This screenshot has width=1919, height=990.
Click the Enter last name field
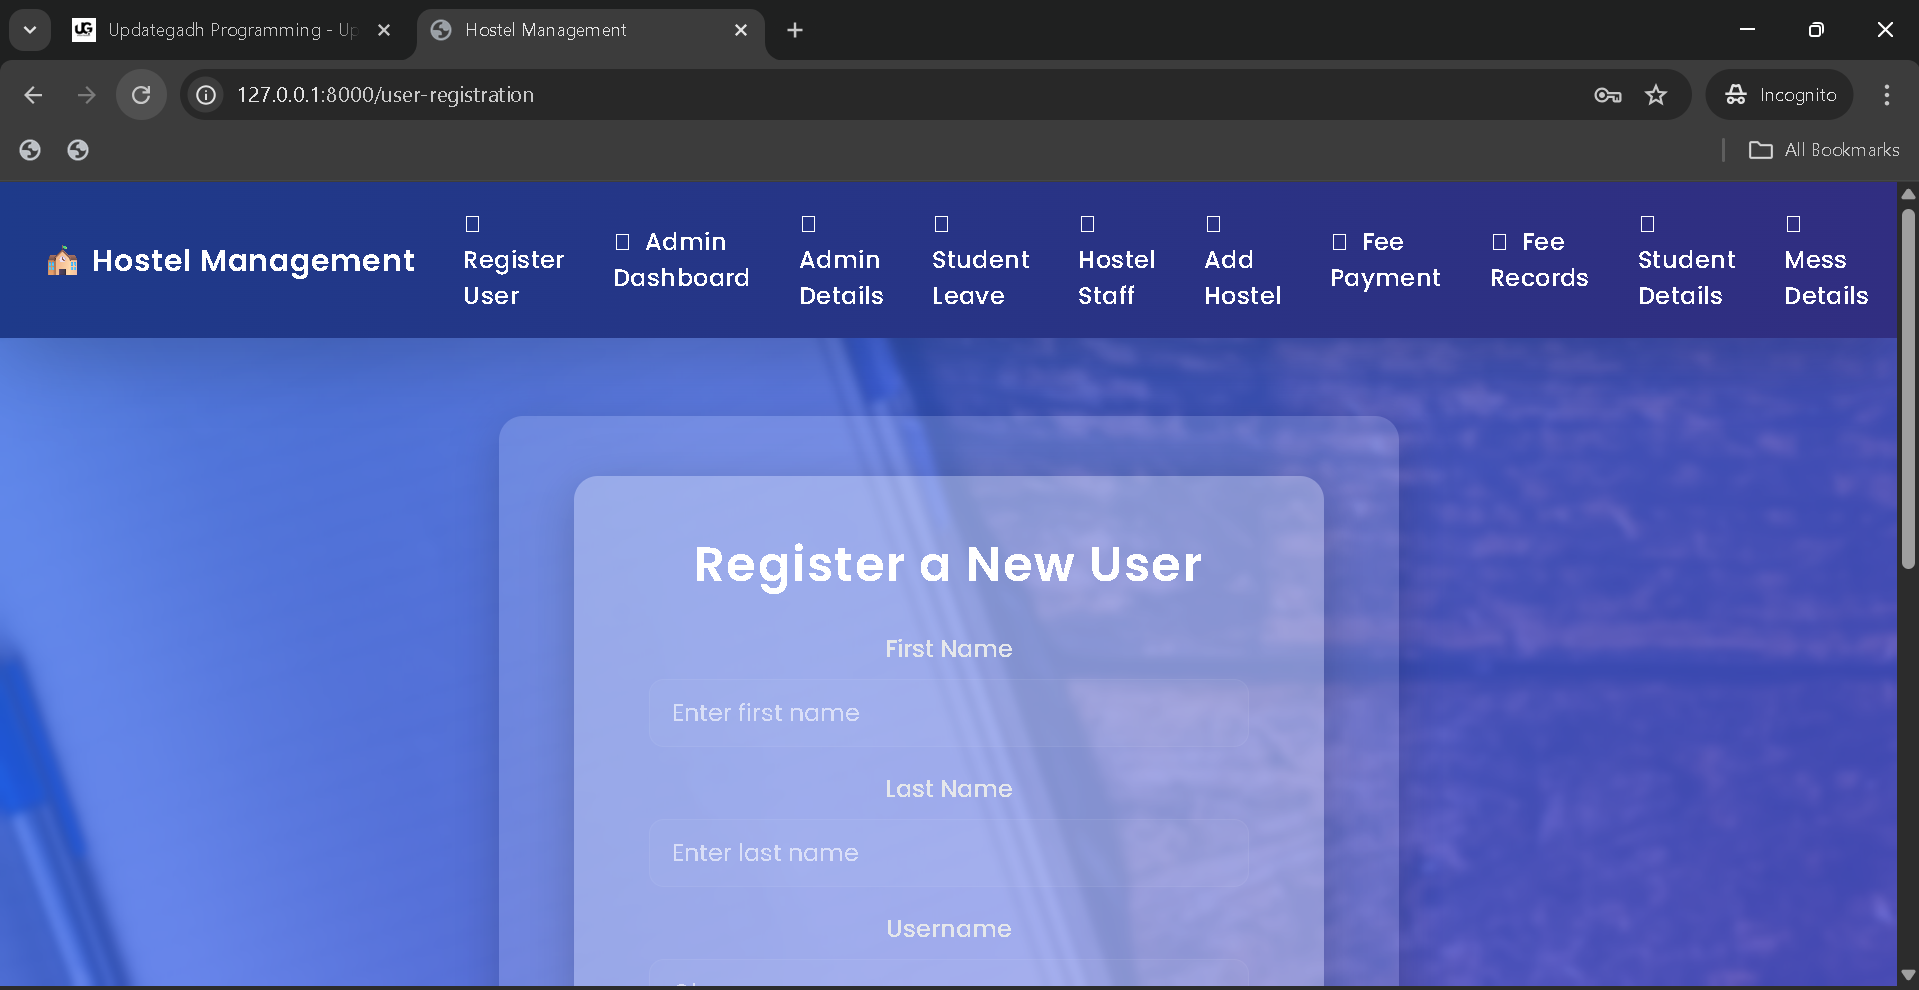(948, 853)
